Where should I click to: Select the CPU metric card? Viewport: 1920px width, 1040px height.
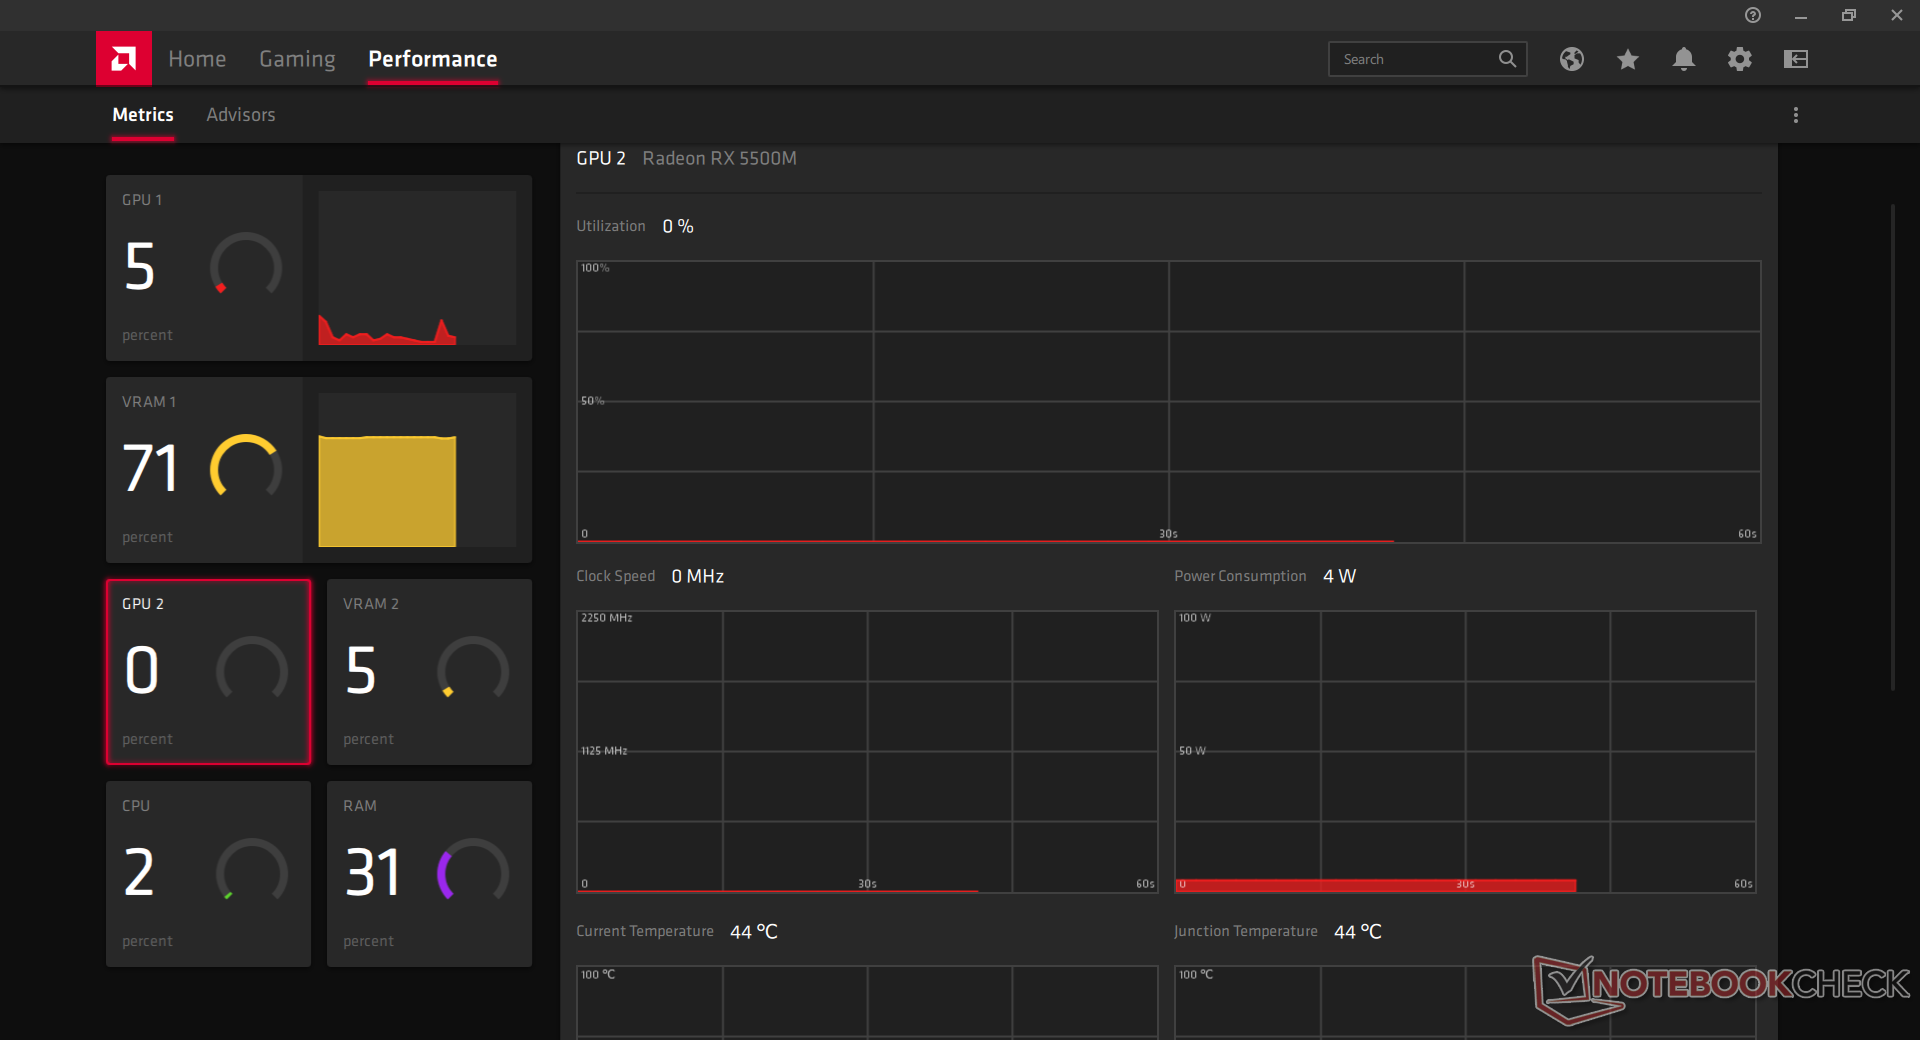point(209,874)
